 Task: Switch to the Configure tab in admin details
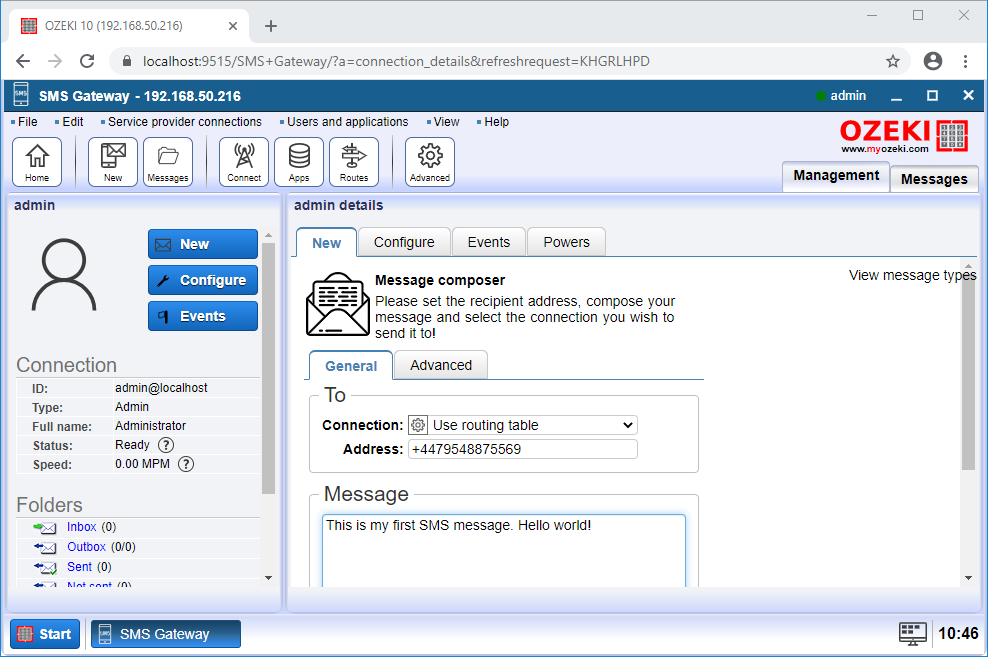404,242
